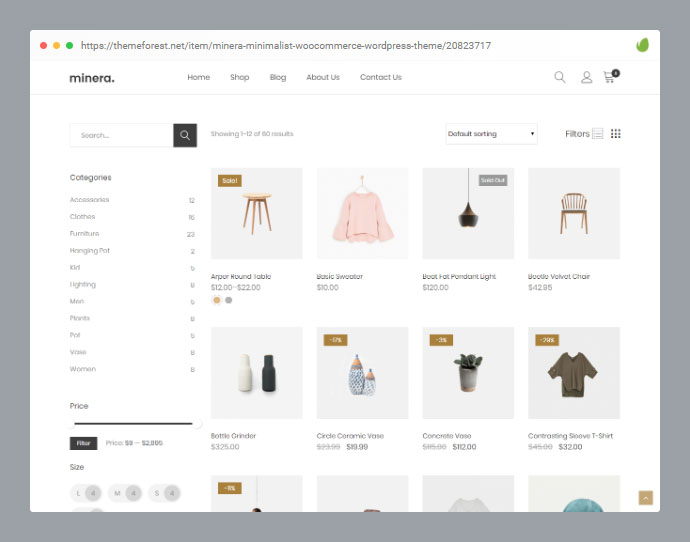Click the browser URL address text
Image resolution: width=690 pixels, height=542 pixels.
click(286, 45)
